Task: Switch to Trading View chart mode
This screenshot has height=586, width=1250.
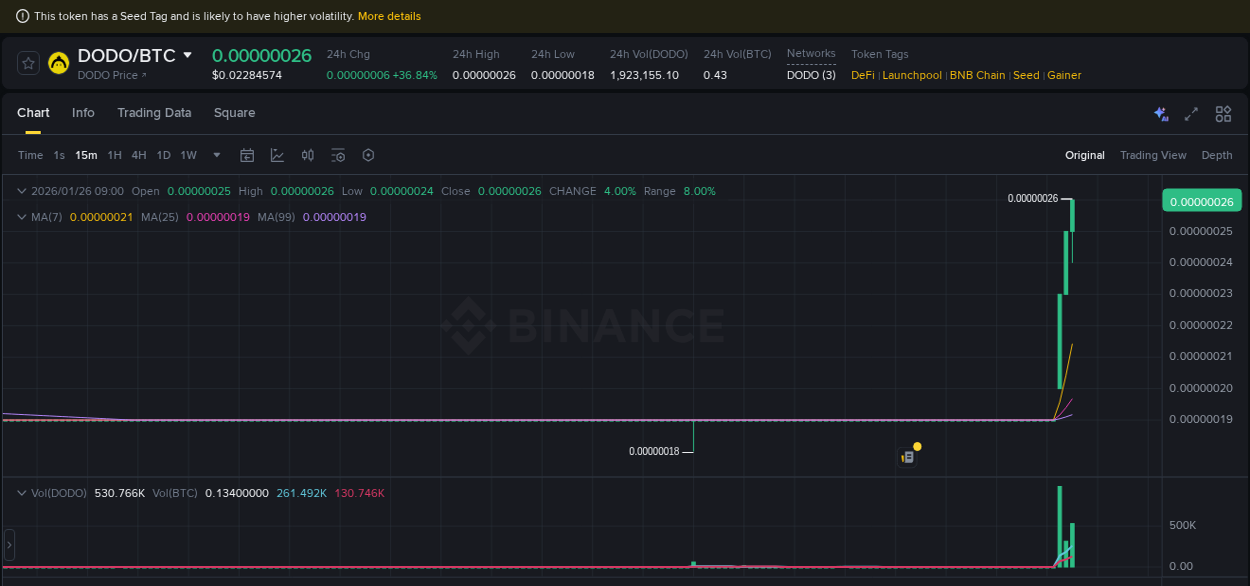Action: pos(1153,155)
